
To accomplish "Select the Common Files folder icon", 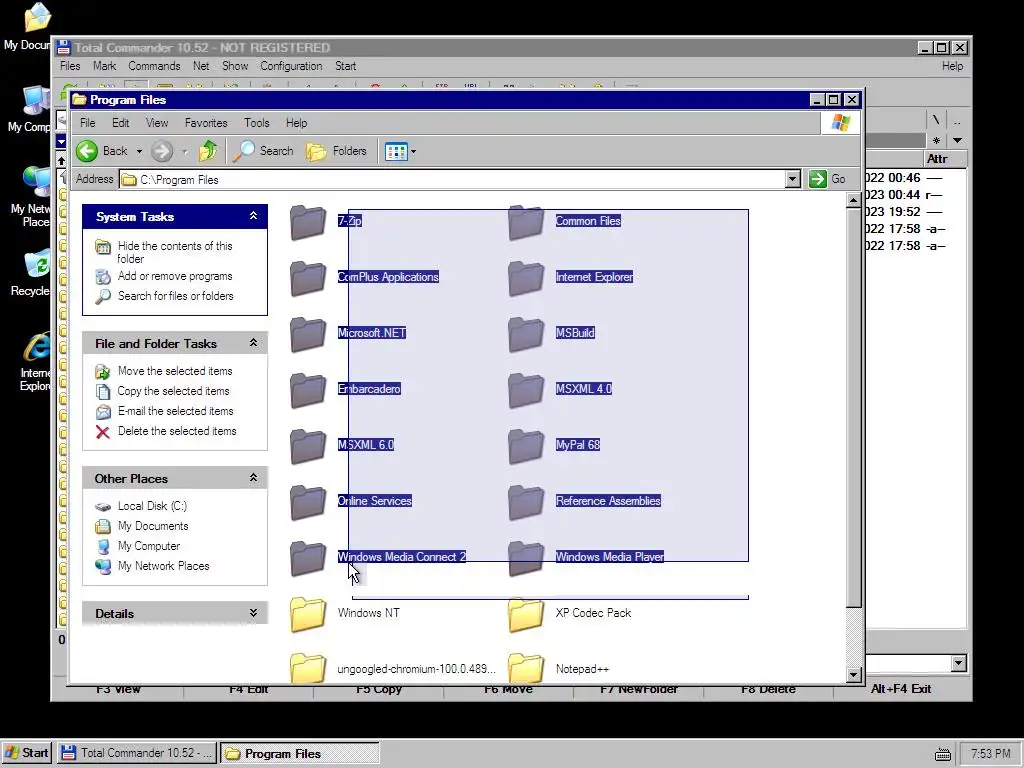I will (x=526, y=222).
